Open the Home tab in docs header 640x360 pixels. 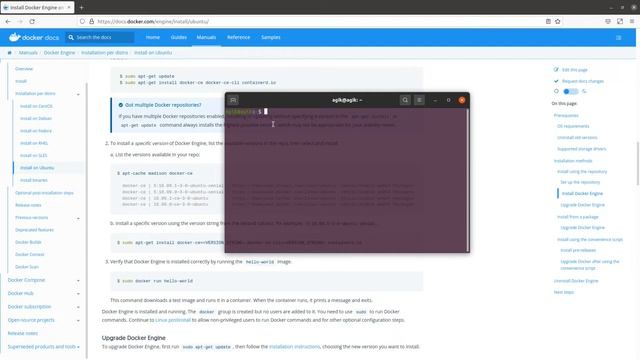coord(153,37)
